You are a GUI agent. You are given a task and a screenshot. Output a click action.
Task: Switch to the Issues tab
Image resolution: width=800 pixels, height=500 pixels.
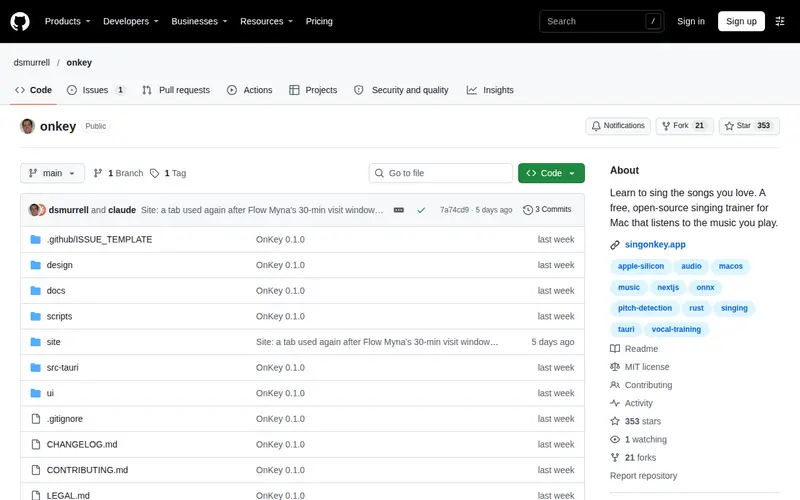pyautogui.click(x=96, y=90)
